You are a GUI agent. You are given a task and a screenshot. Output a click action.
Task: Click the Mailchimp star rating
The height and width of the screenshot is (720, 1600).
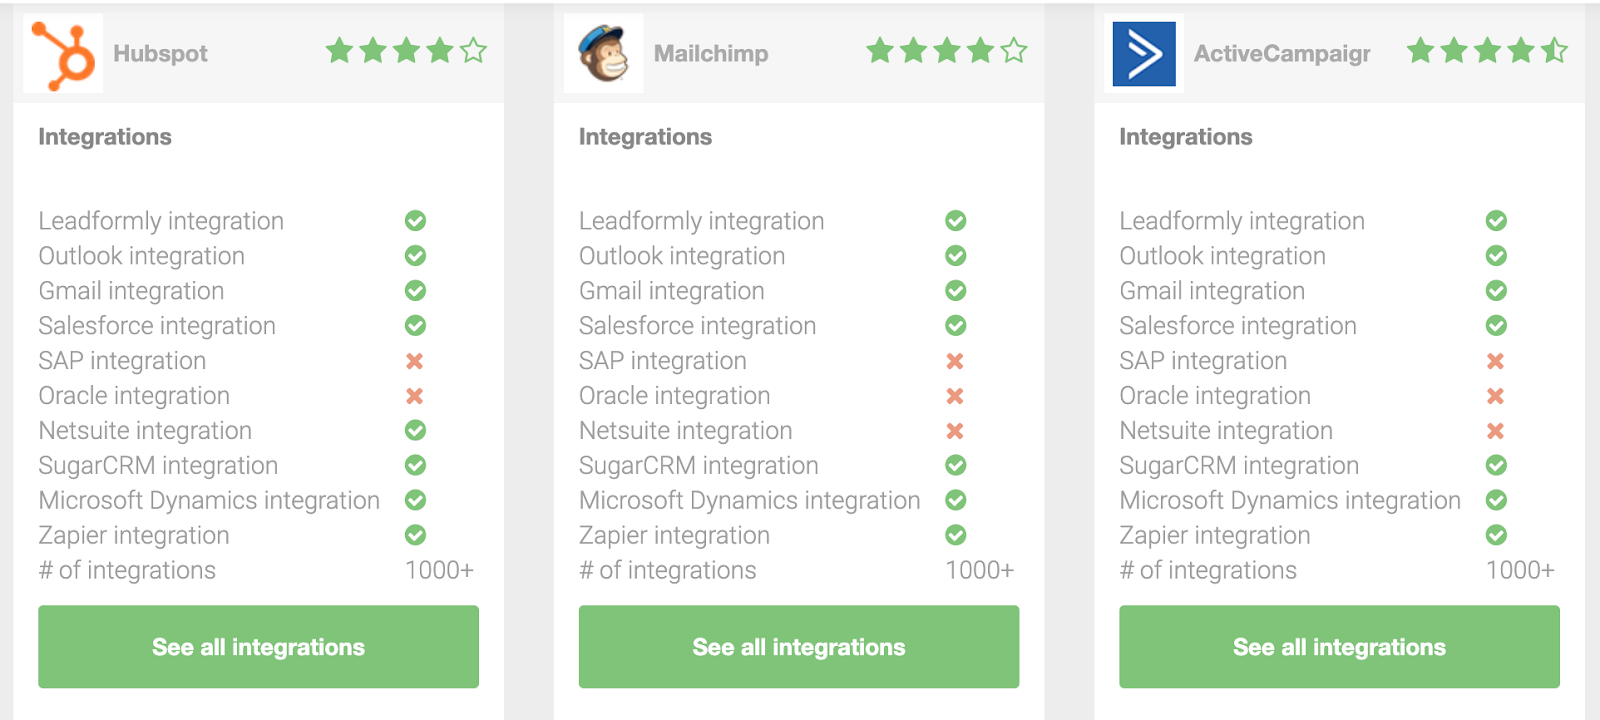pos(947,50)
